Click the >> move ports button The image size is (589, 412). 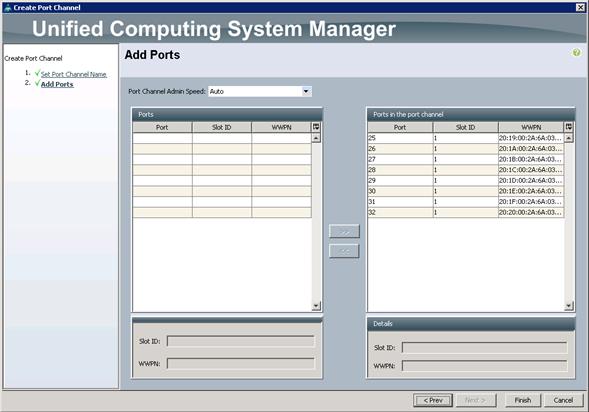tap(344, 231)
